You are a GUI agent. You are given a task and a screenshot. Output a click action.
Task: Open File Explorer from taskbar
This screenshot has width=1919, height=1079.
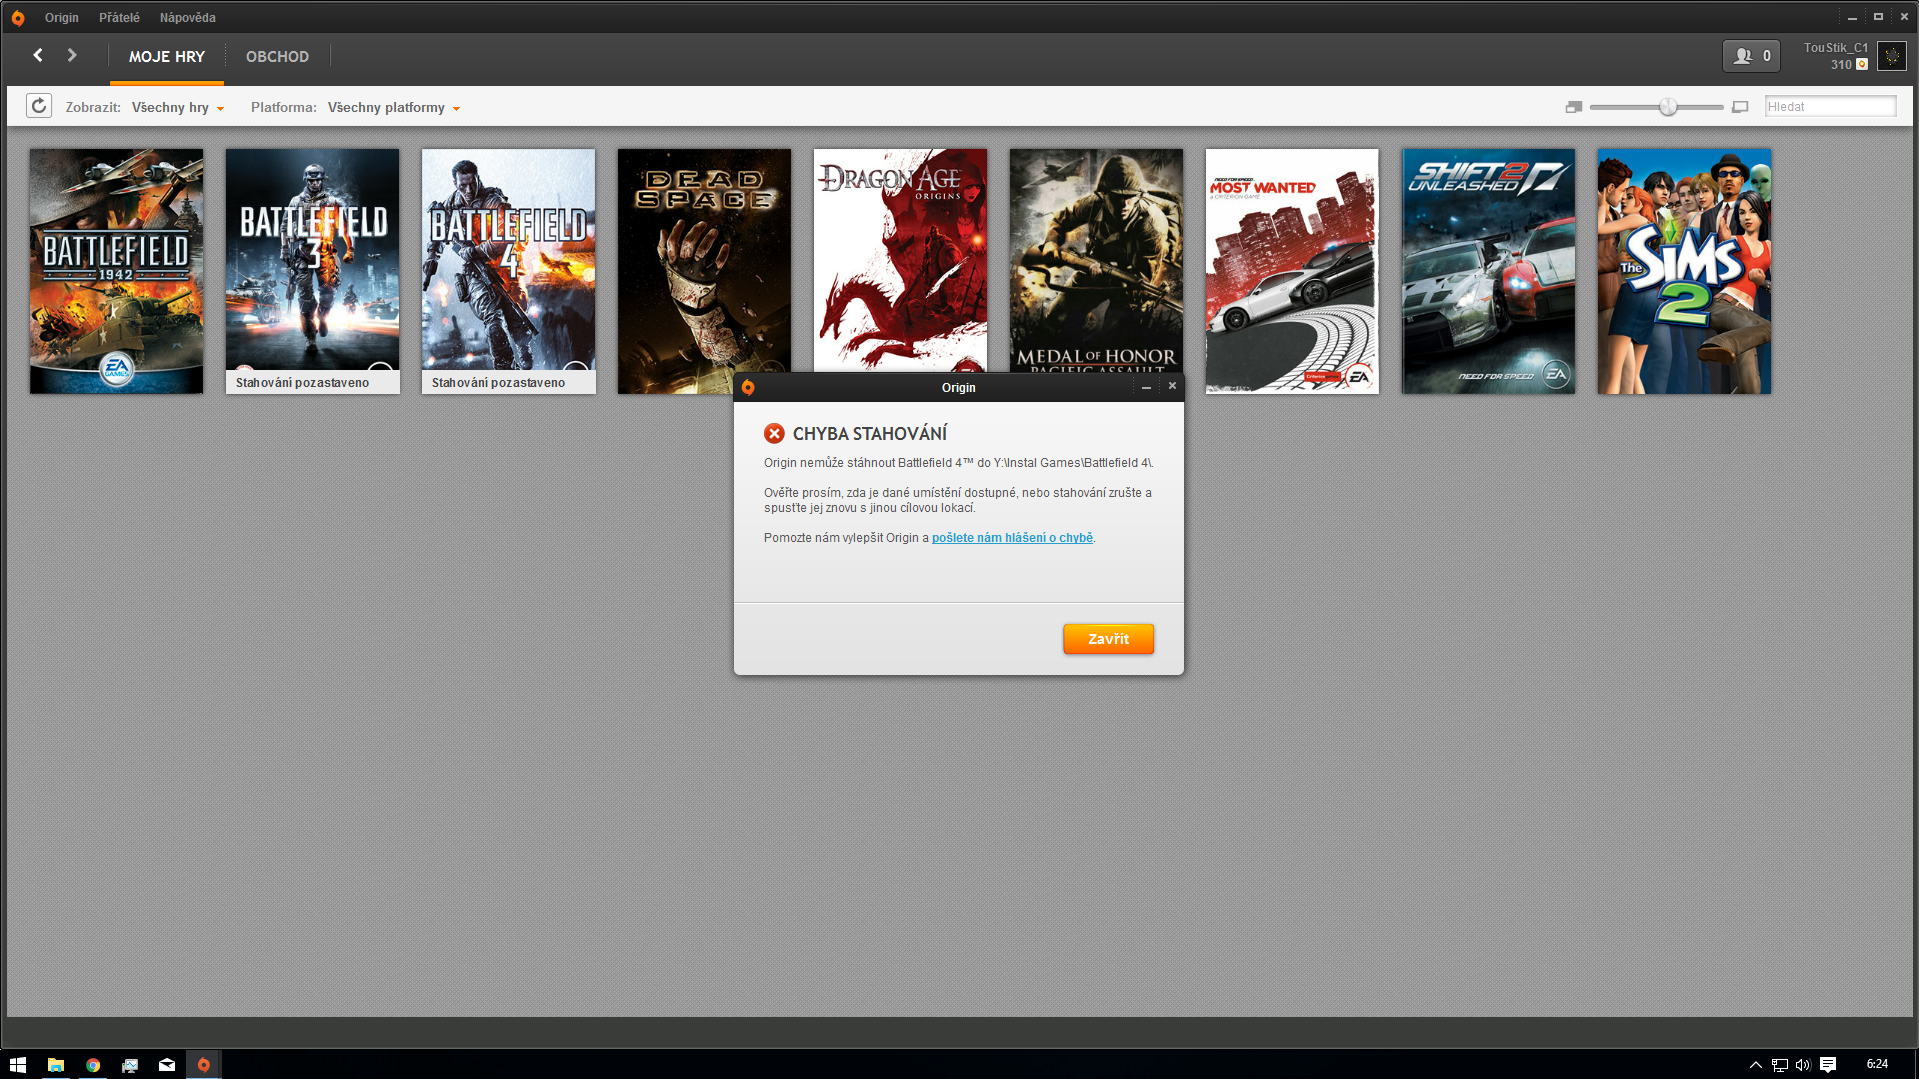pyautogui.click(x=56, y=1065)
